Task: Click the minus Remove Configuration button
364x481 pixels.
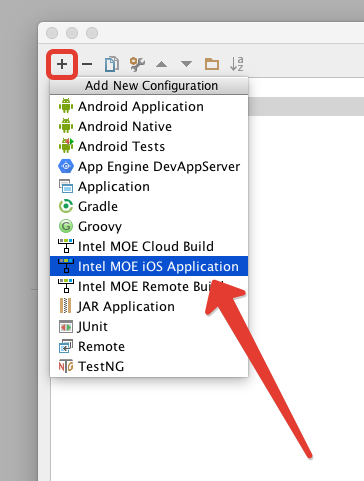Action: coord(87,64)
